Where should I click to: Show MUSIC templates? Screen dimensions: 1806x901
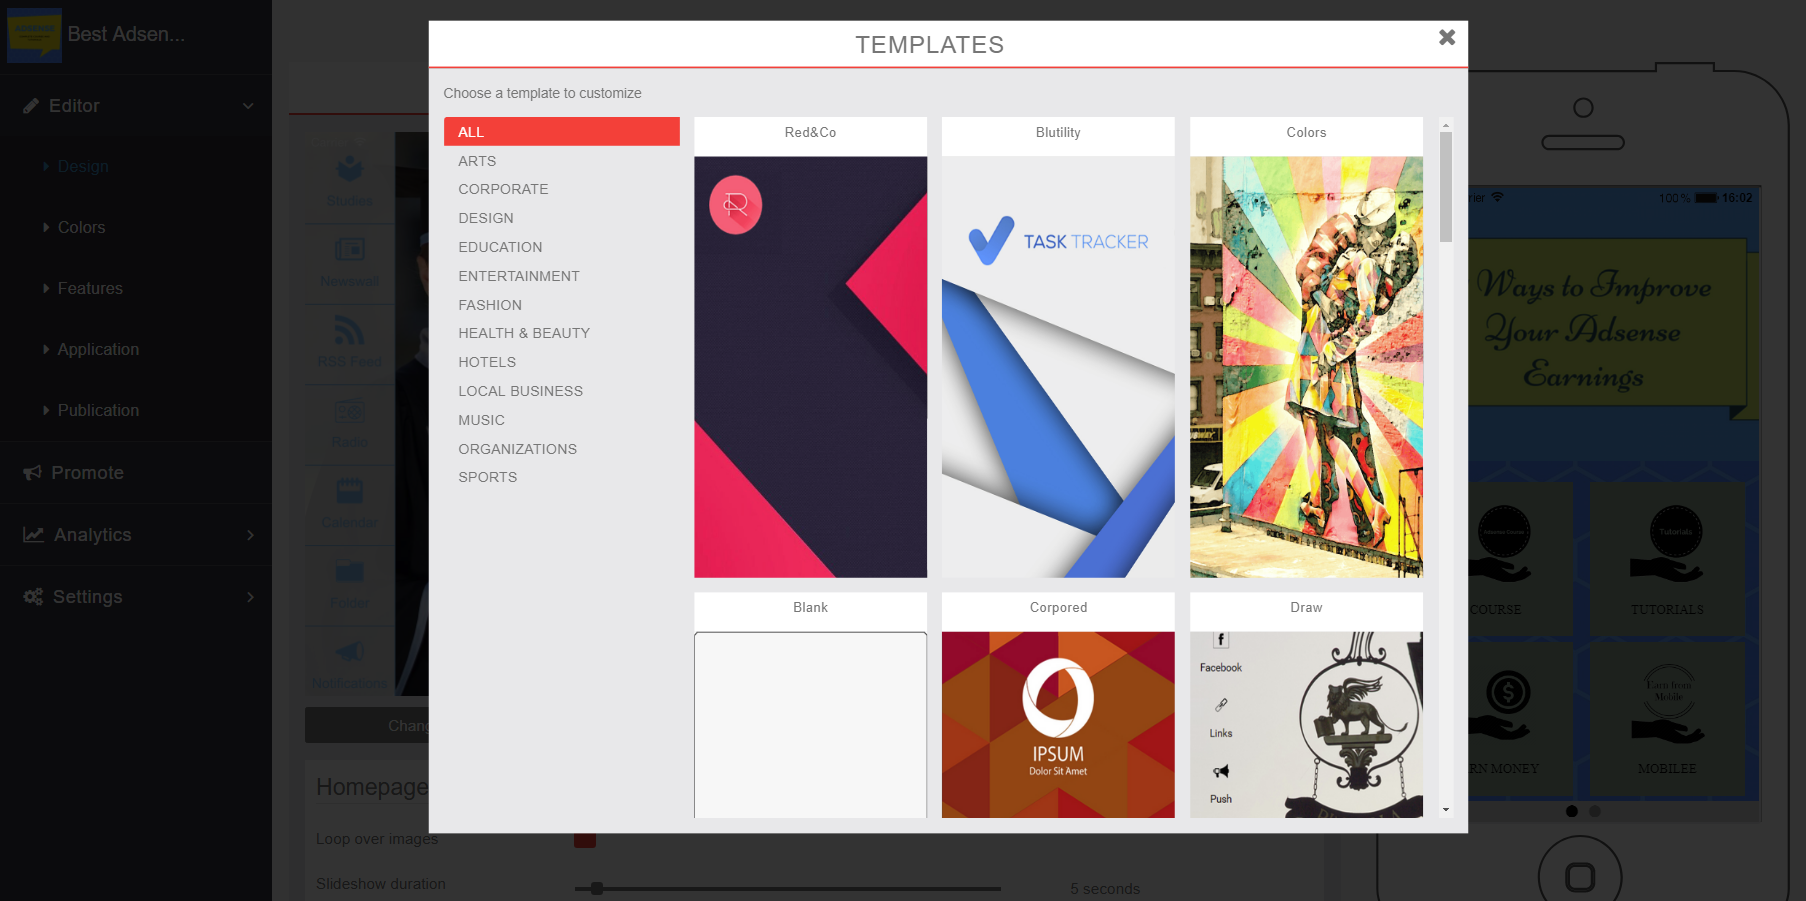tap(481, 420)
